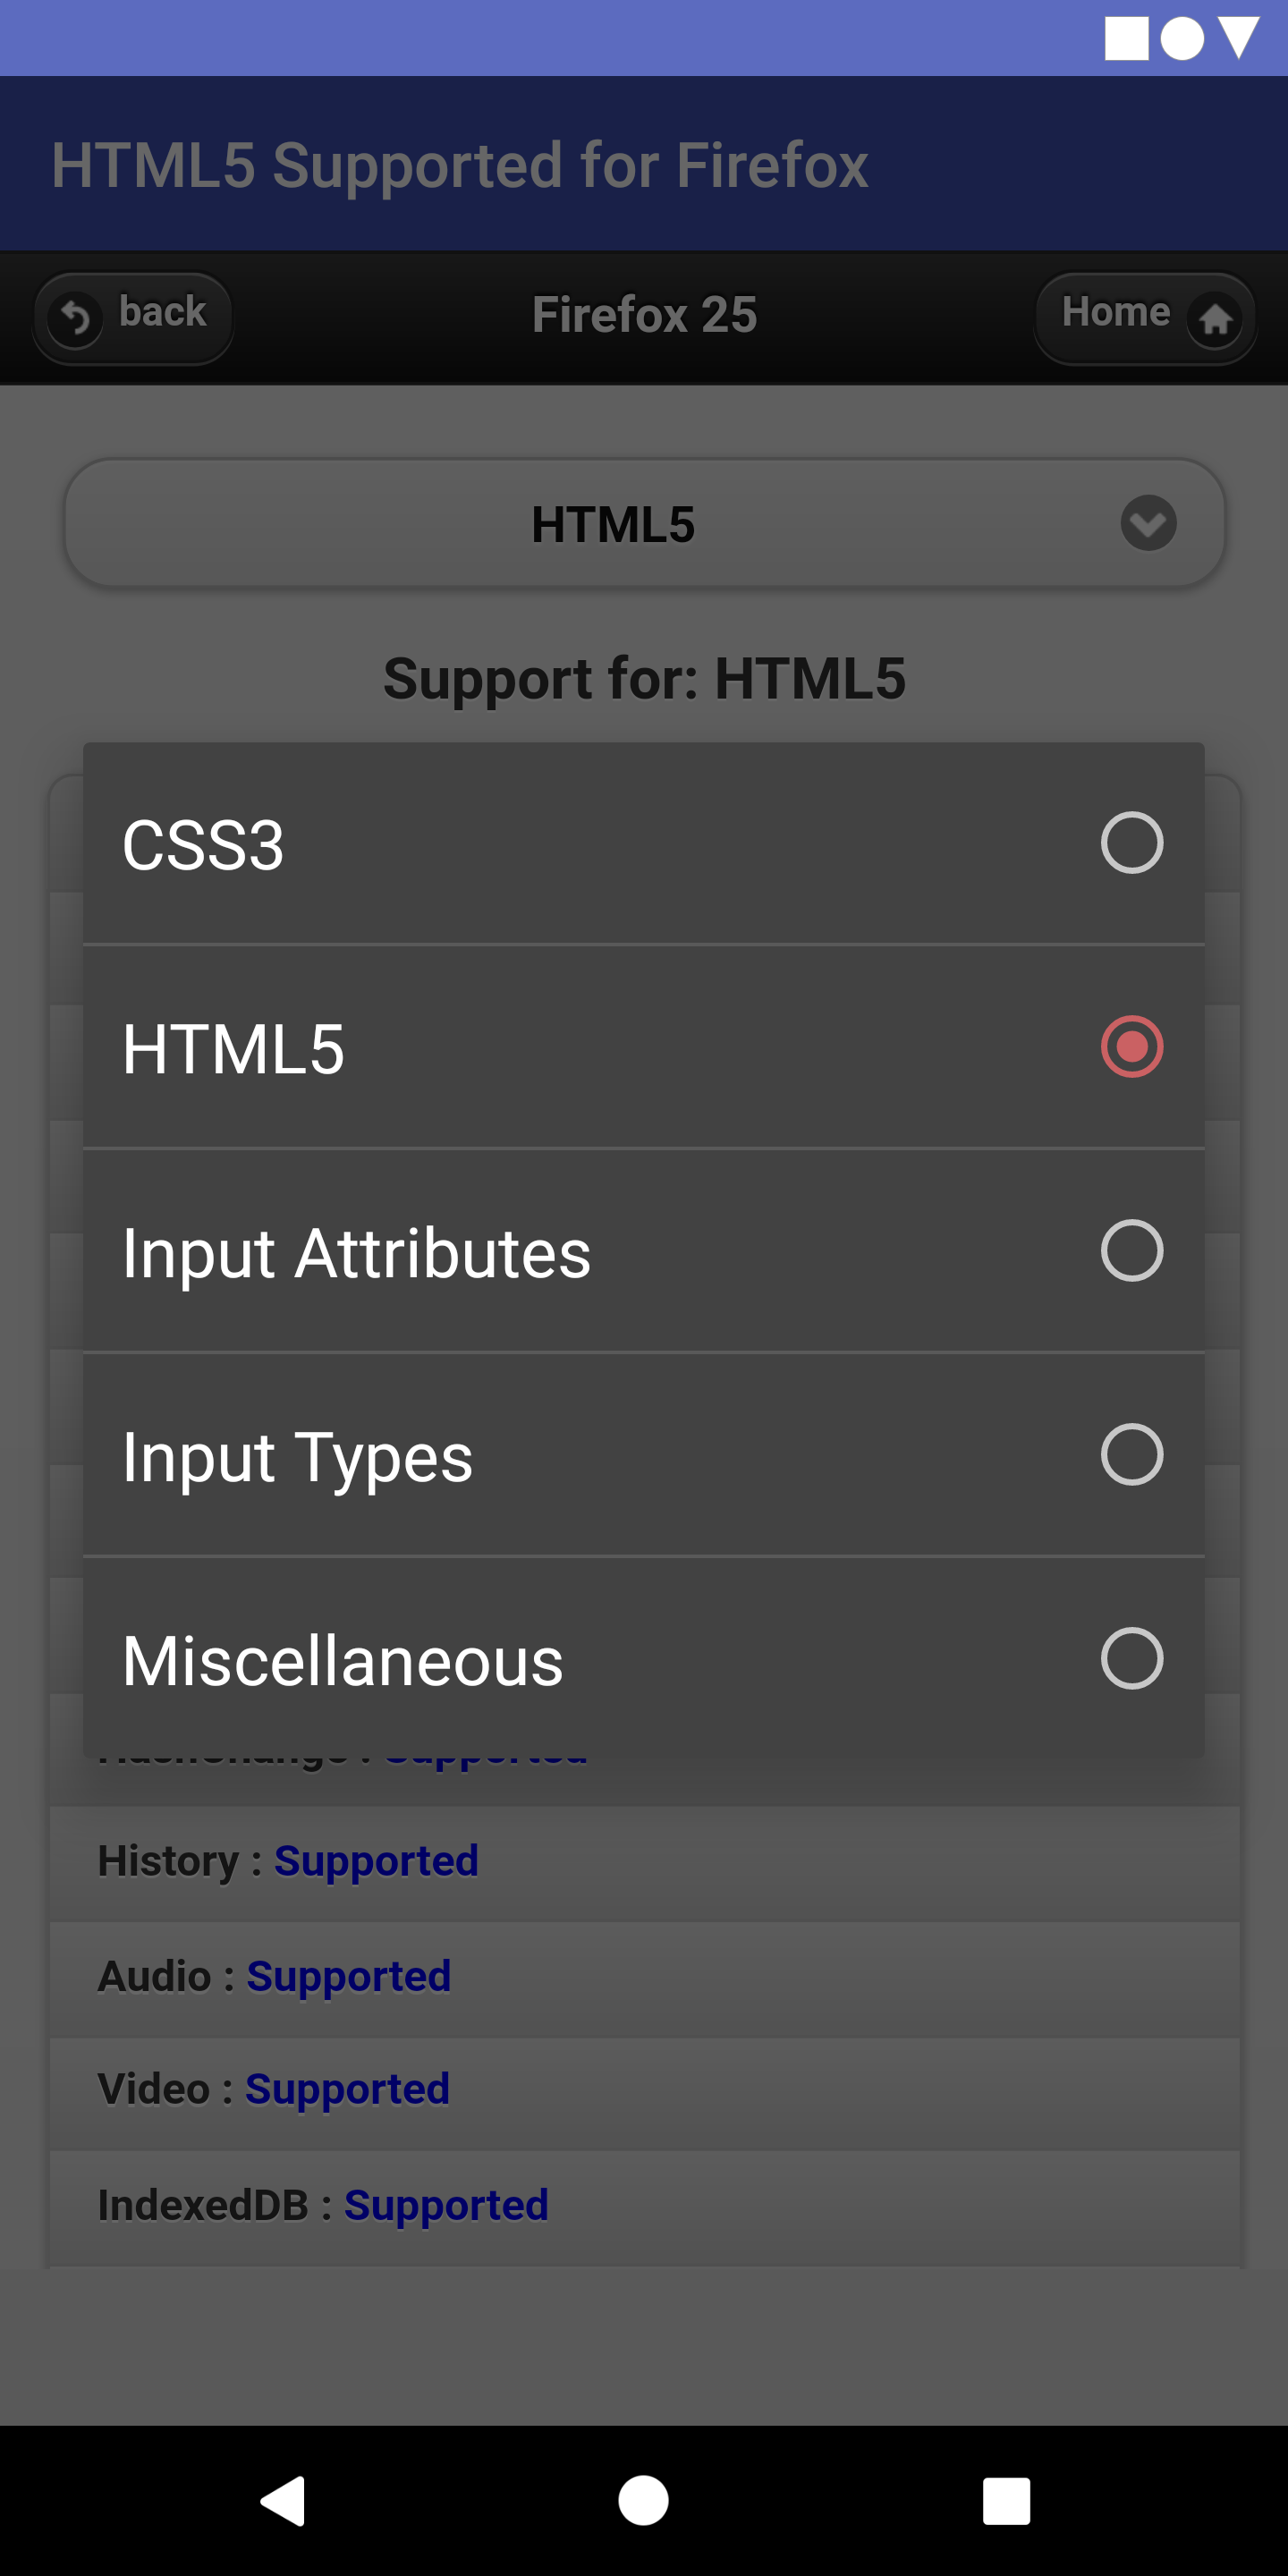The width and height of the screenshot is (1288, 2576).
Task: Tap the Android back navigation triangle
Action: point(283,2501)
